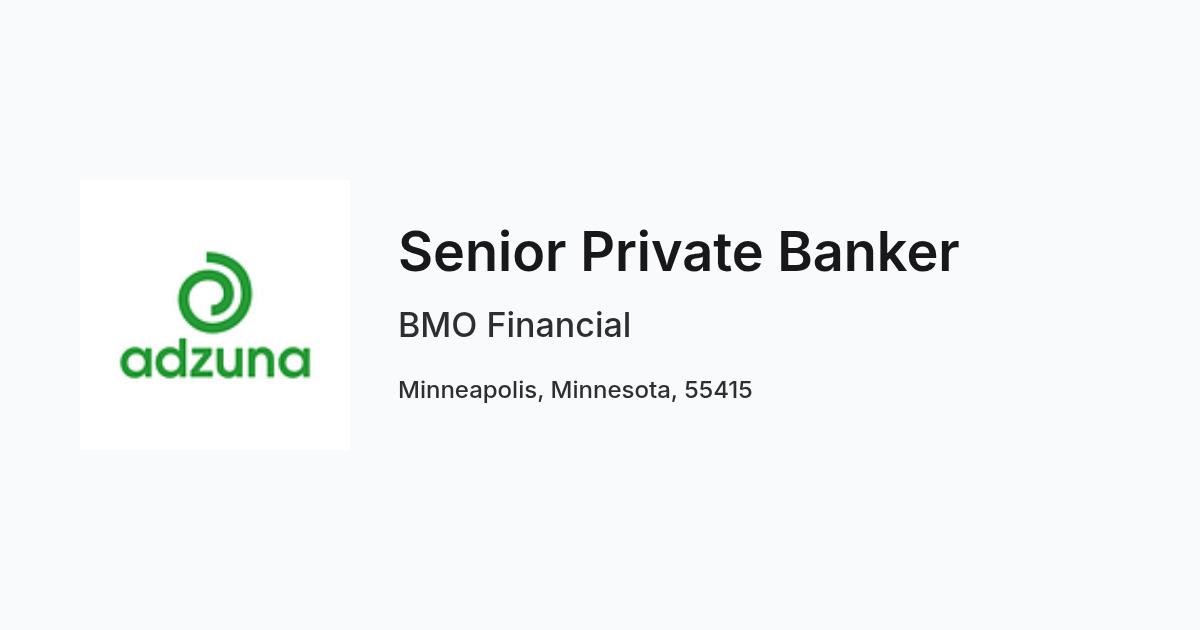Image resolution: width=1200 pixels, height=630 pixels.
Task: Click the capital S of Senior
Action: click(x=416, y=252)
